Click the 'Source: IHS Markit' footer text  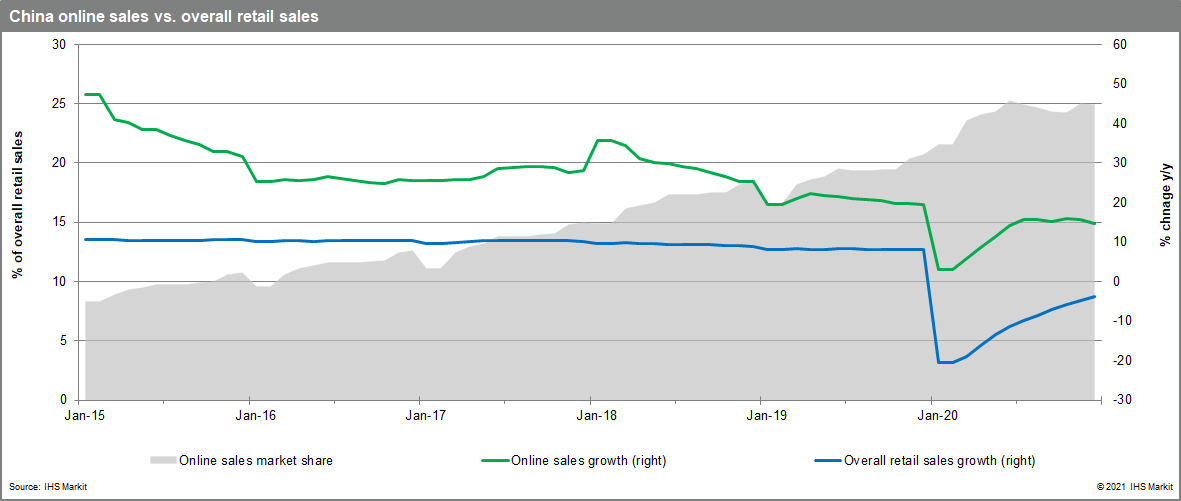point(50,486)
